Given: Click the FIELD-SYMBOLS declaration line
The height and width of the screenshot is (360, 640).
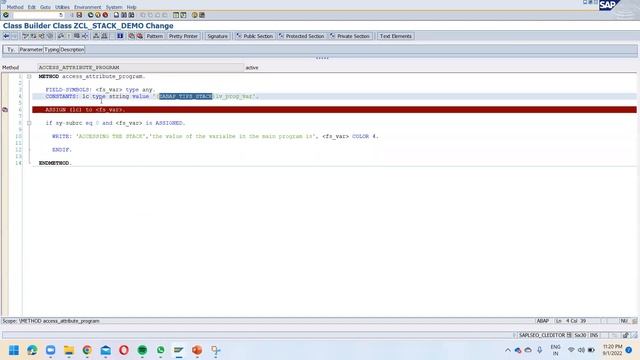Looking at the screenshot, I should click(100, 89).
